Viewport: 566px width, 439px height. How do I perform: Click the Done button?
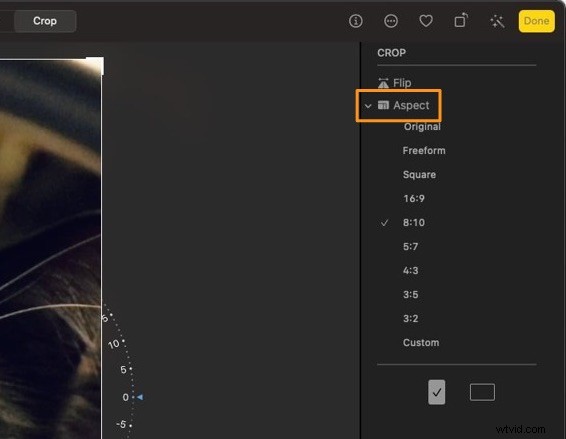[536, 21]
